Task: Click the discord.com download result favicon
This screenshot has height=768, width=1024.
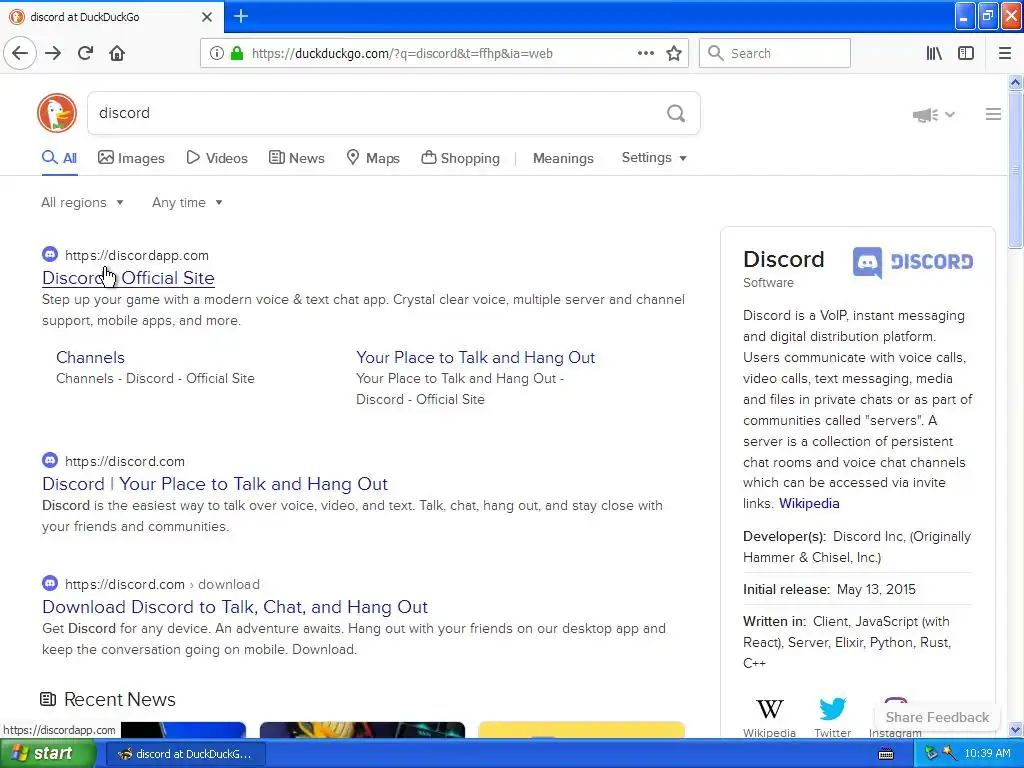Action: [x=50, y=583]
